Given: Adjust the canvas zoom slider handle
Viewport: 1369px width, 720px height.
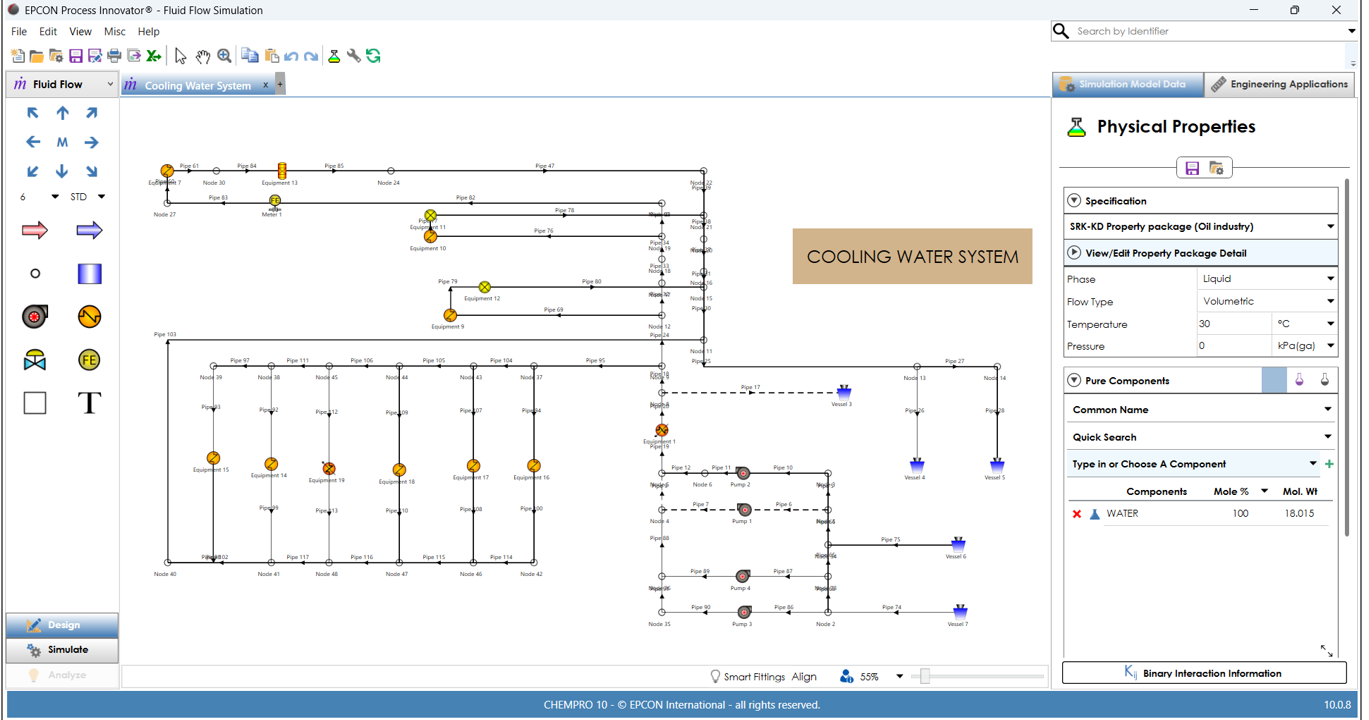Looking at the screenshot, I should point(925,677).
